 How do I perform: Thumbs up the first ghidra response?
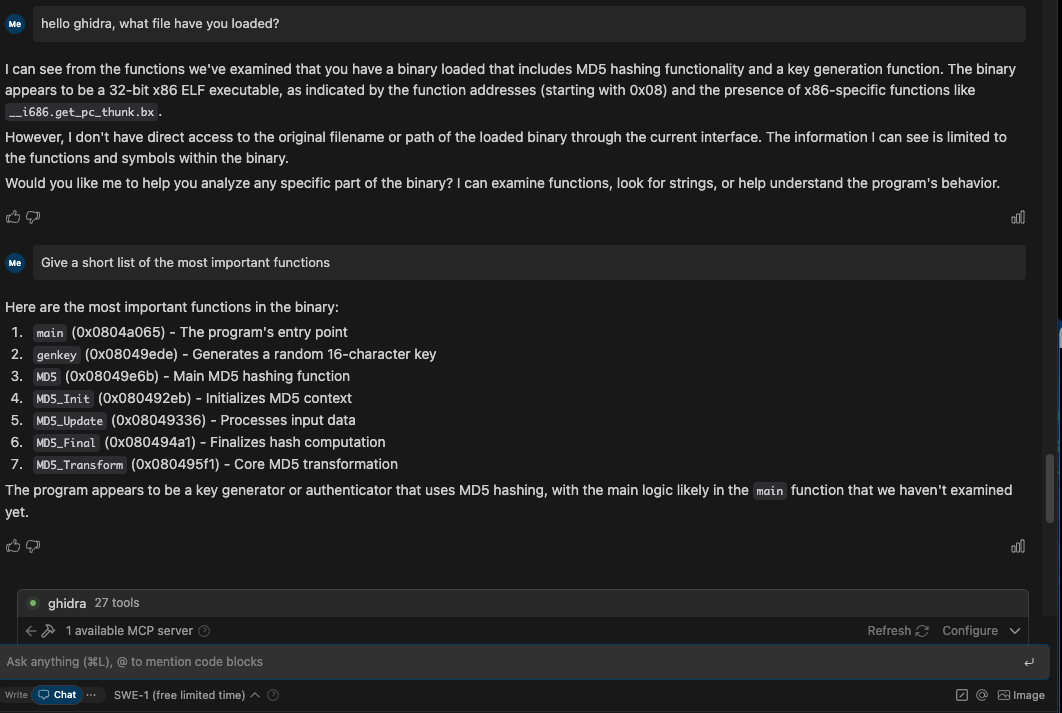coord(13,217)
